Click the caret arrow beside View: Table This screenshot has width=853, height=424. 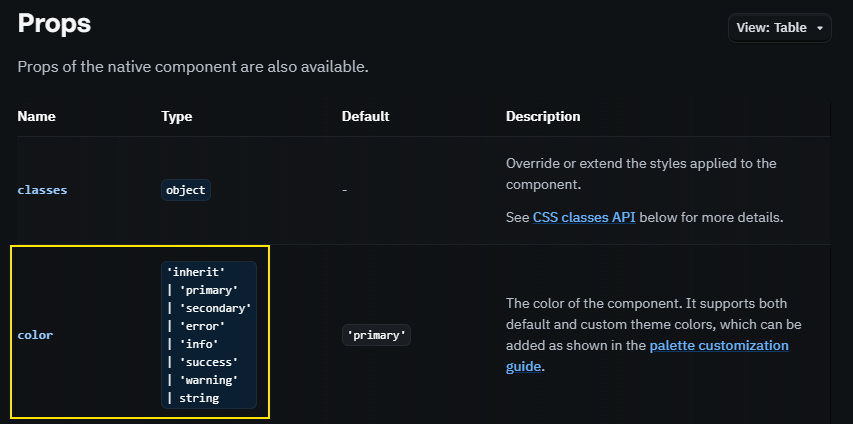820,28
